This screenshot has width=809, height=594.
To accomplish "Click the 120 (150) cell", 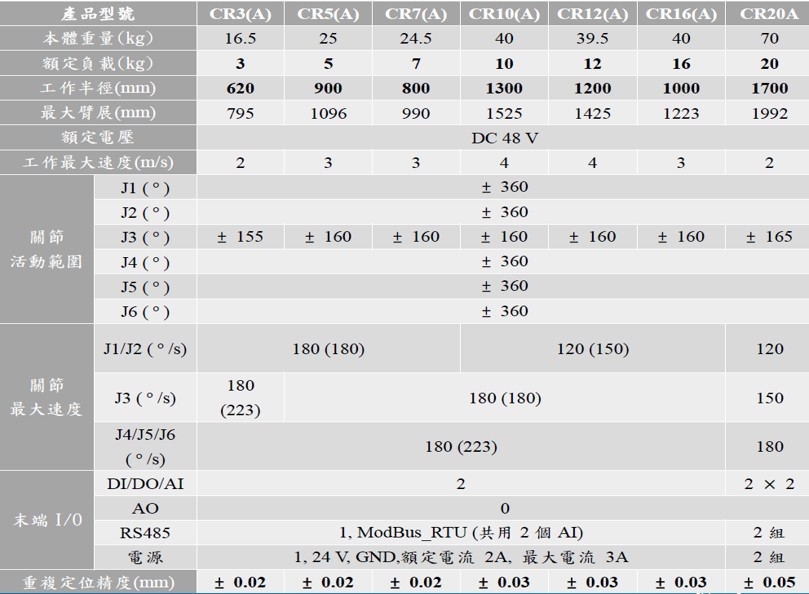I will click(x=593, y=348).
